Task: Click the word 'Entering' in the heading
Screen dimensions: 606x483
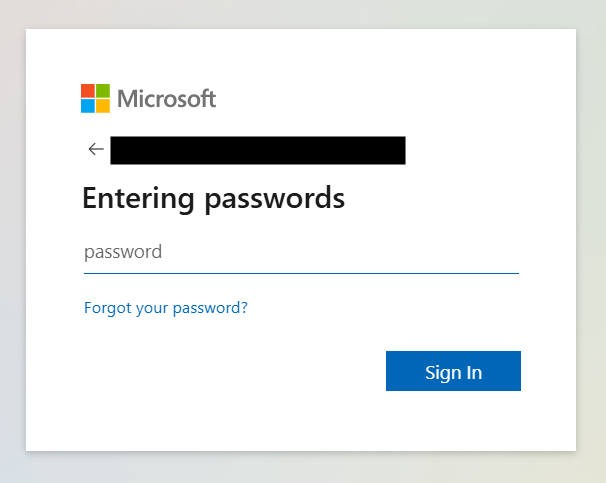Action: point(139,198)
